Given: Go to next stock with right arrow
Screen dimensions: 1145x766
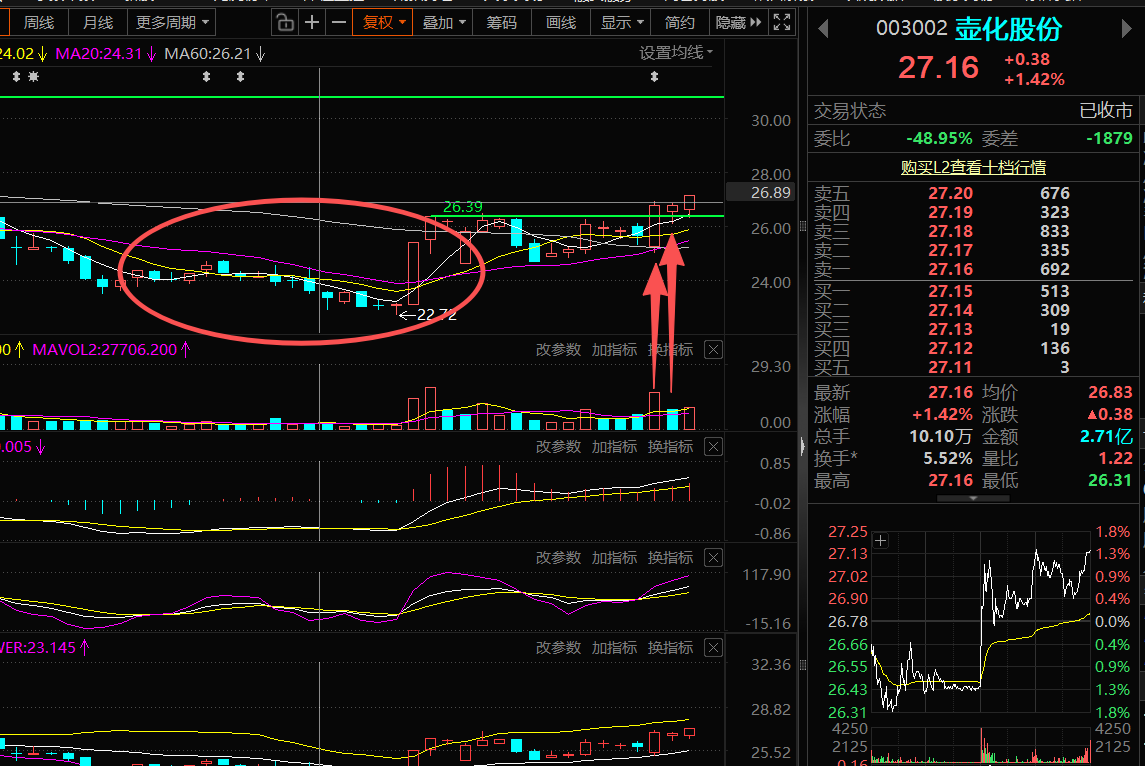Looking at the screenshot, I should click(x=1126, y=29).
